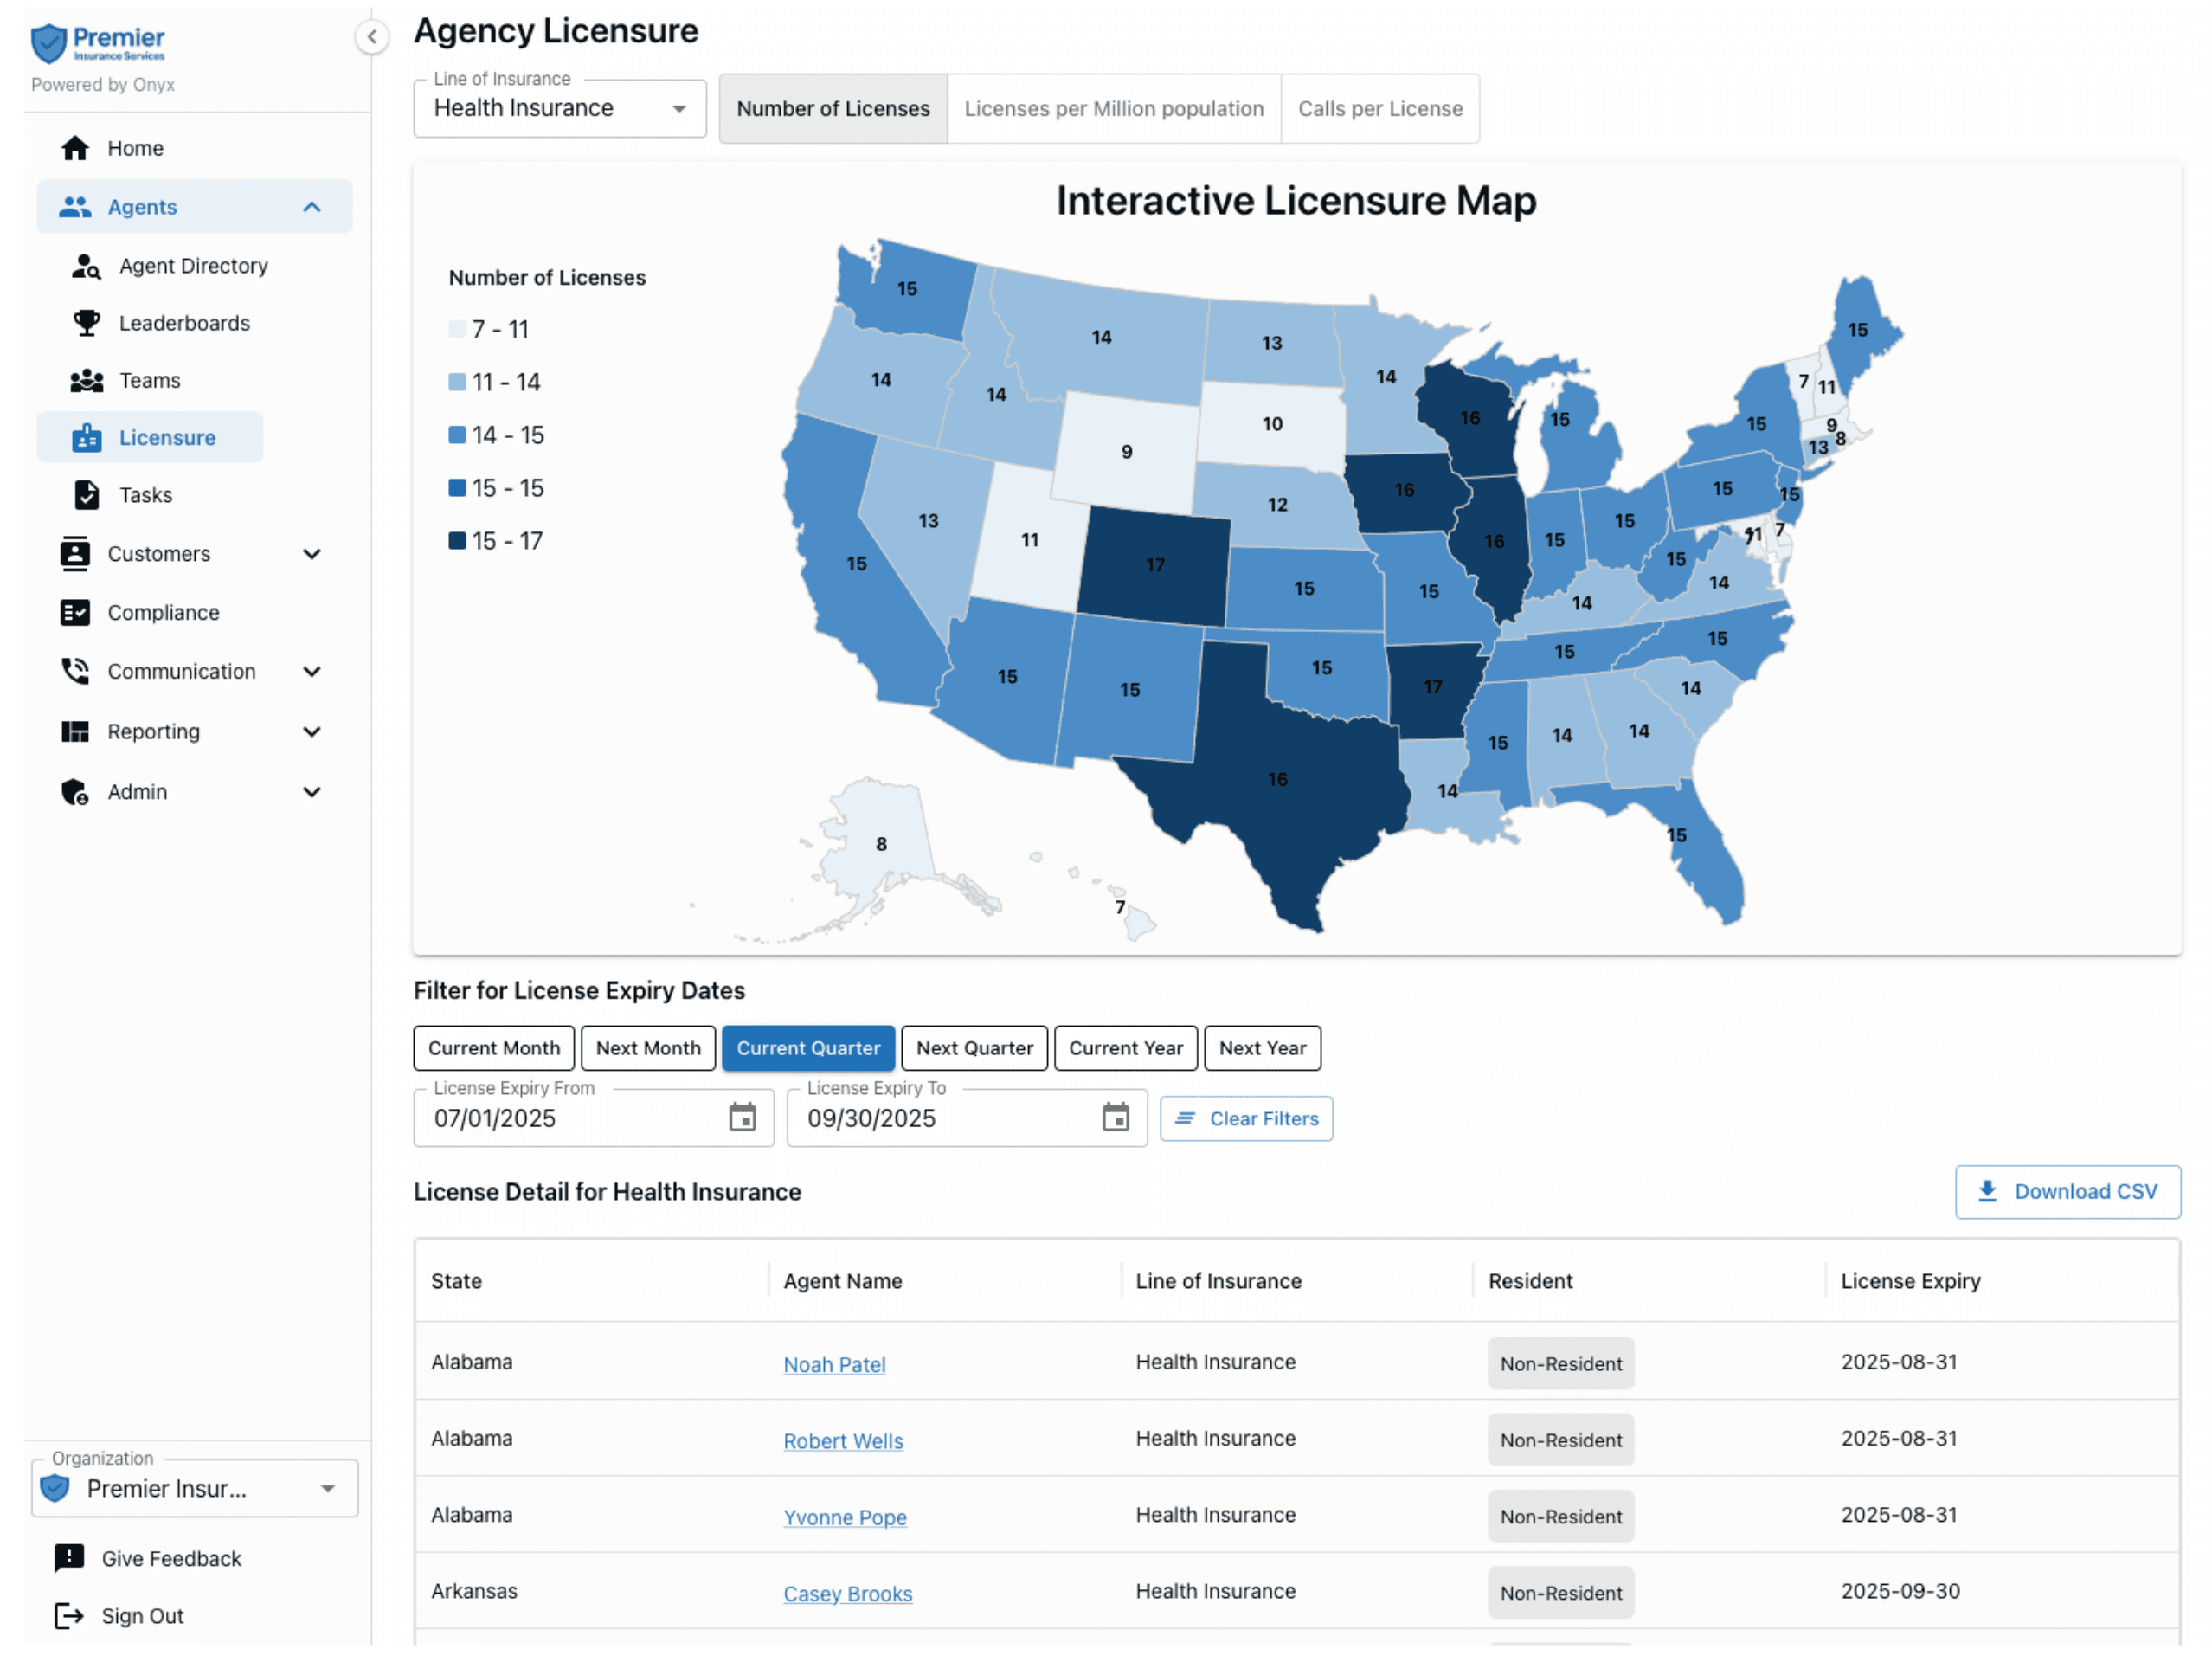Select the darkest blue legend swatch
Viewport: 2212px width, 1662px height.
click(x=457, y=540)
